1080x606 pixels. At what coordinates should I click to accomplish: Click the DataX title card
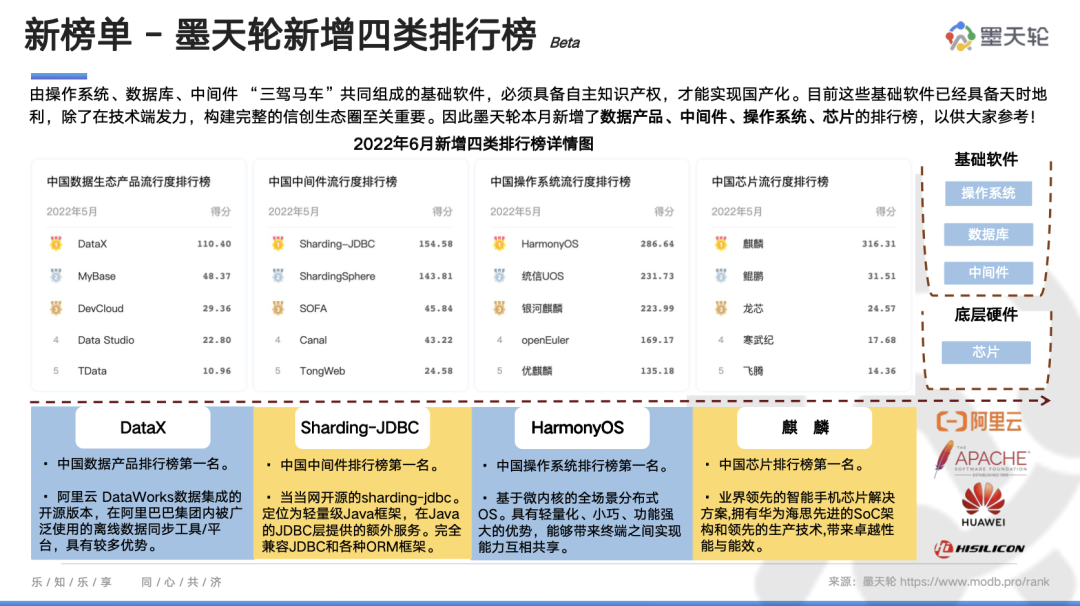click(x=143, y=428)
